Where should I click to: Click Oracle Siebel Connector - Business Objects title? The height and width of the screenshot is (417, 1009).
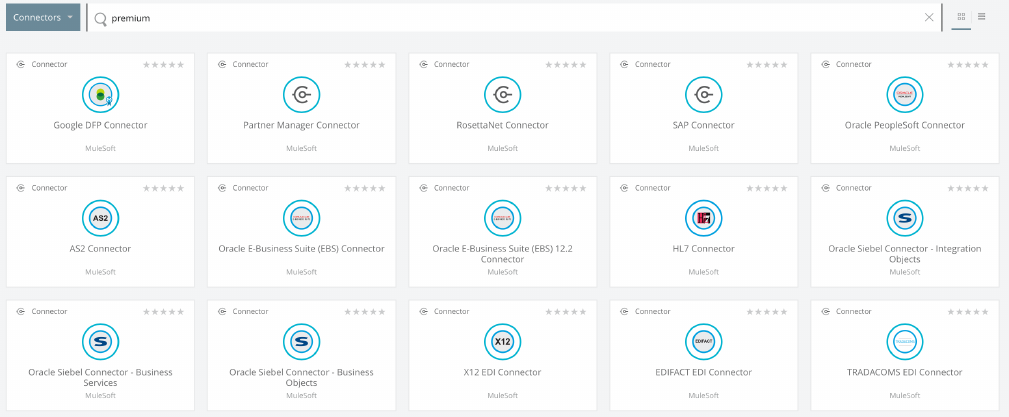(x=301, y=378)
